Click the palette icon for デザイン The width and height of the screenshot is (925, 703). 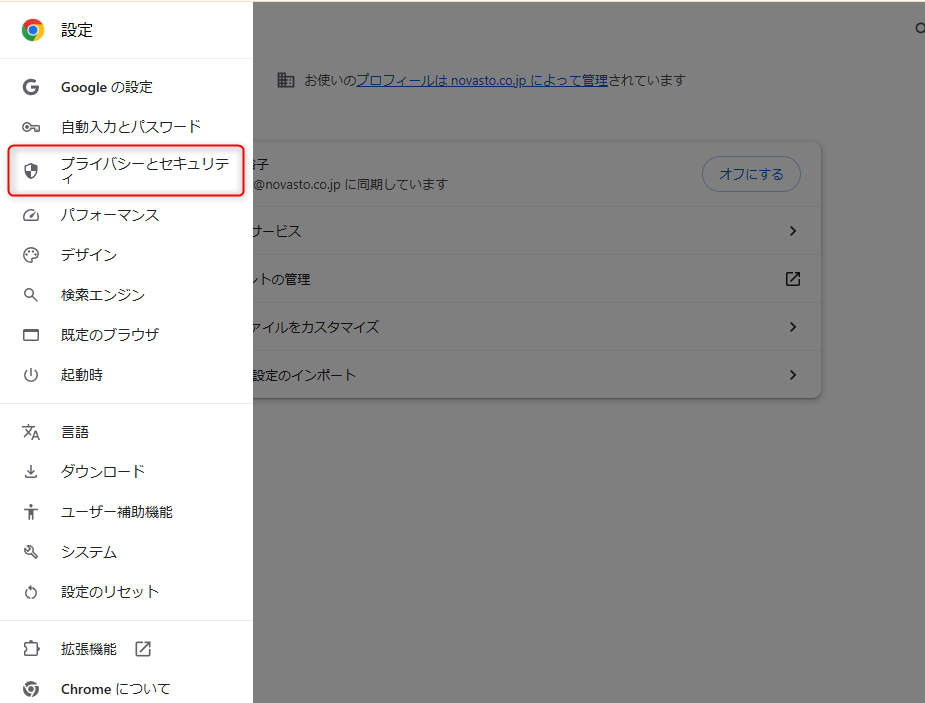coord(31,255)
